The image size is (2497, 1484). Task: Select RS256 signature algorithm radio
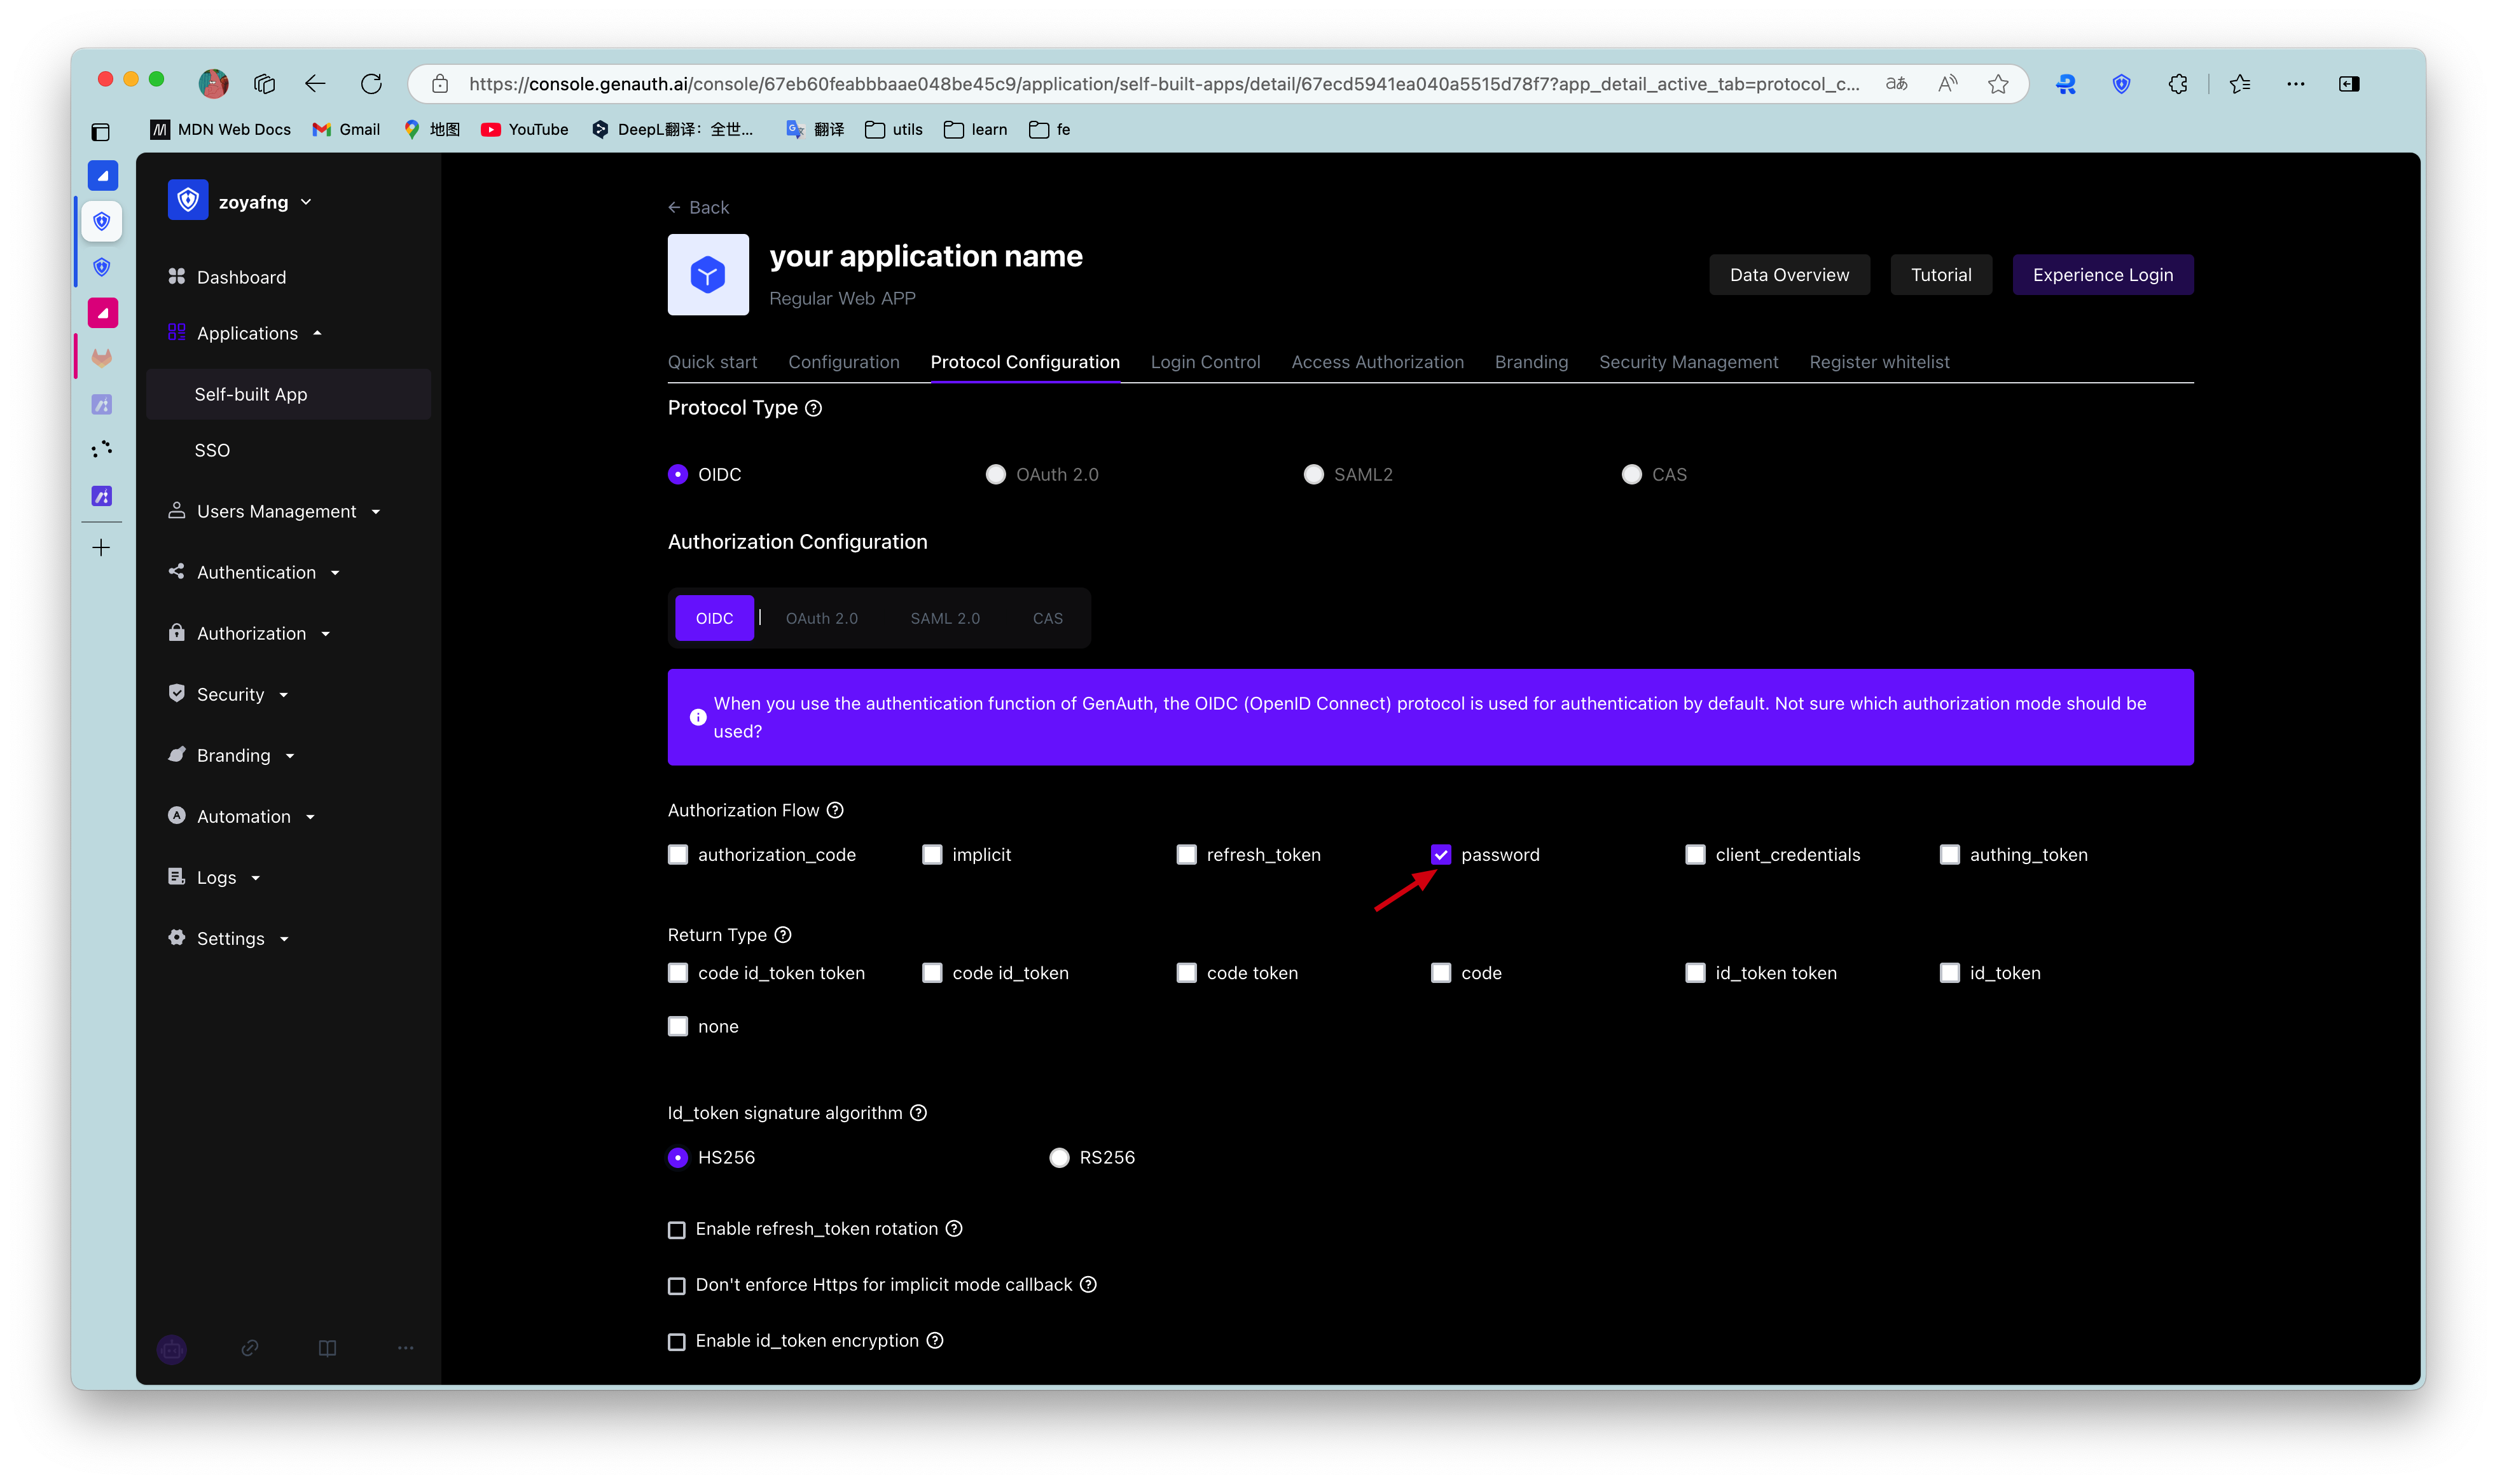click(1059, 1157)
